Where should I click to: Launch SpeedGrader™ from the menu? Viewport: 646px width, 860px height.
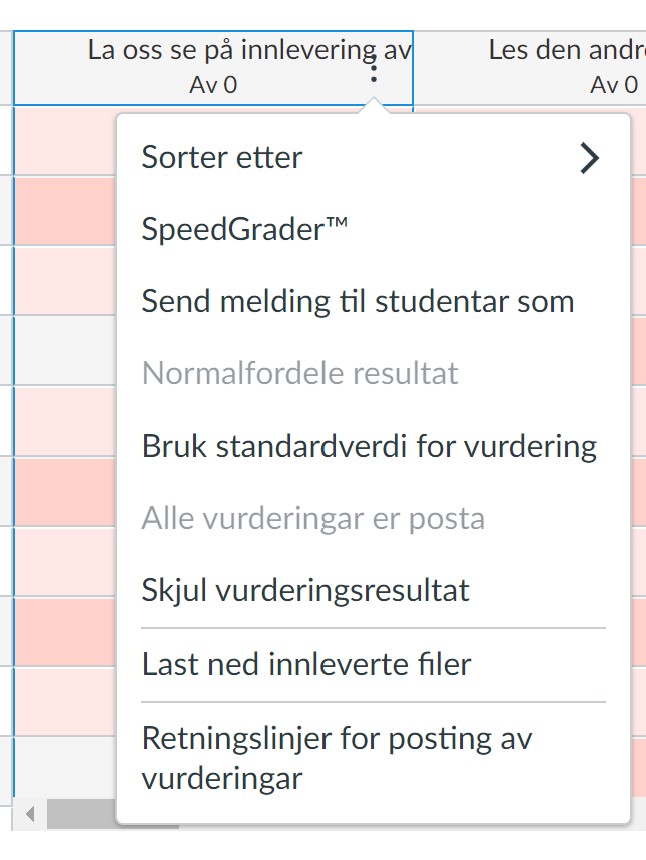(x=245, y=229)
